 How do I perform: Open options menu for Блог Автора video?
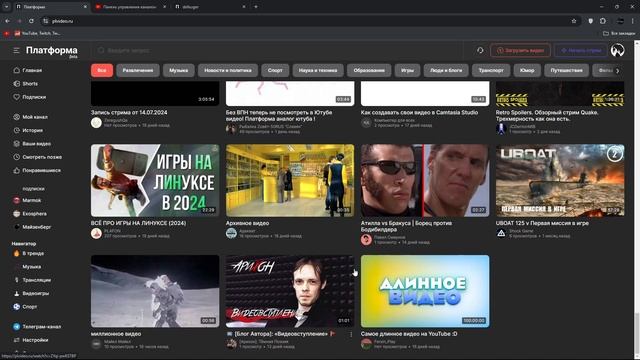pos(351,334)
